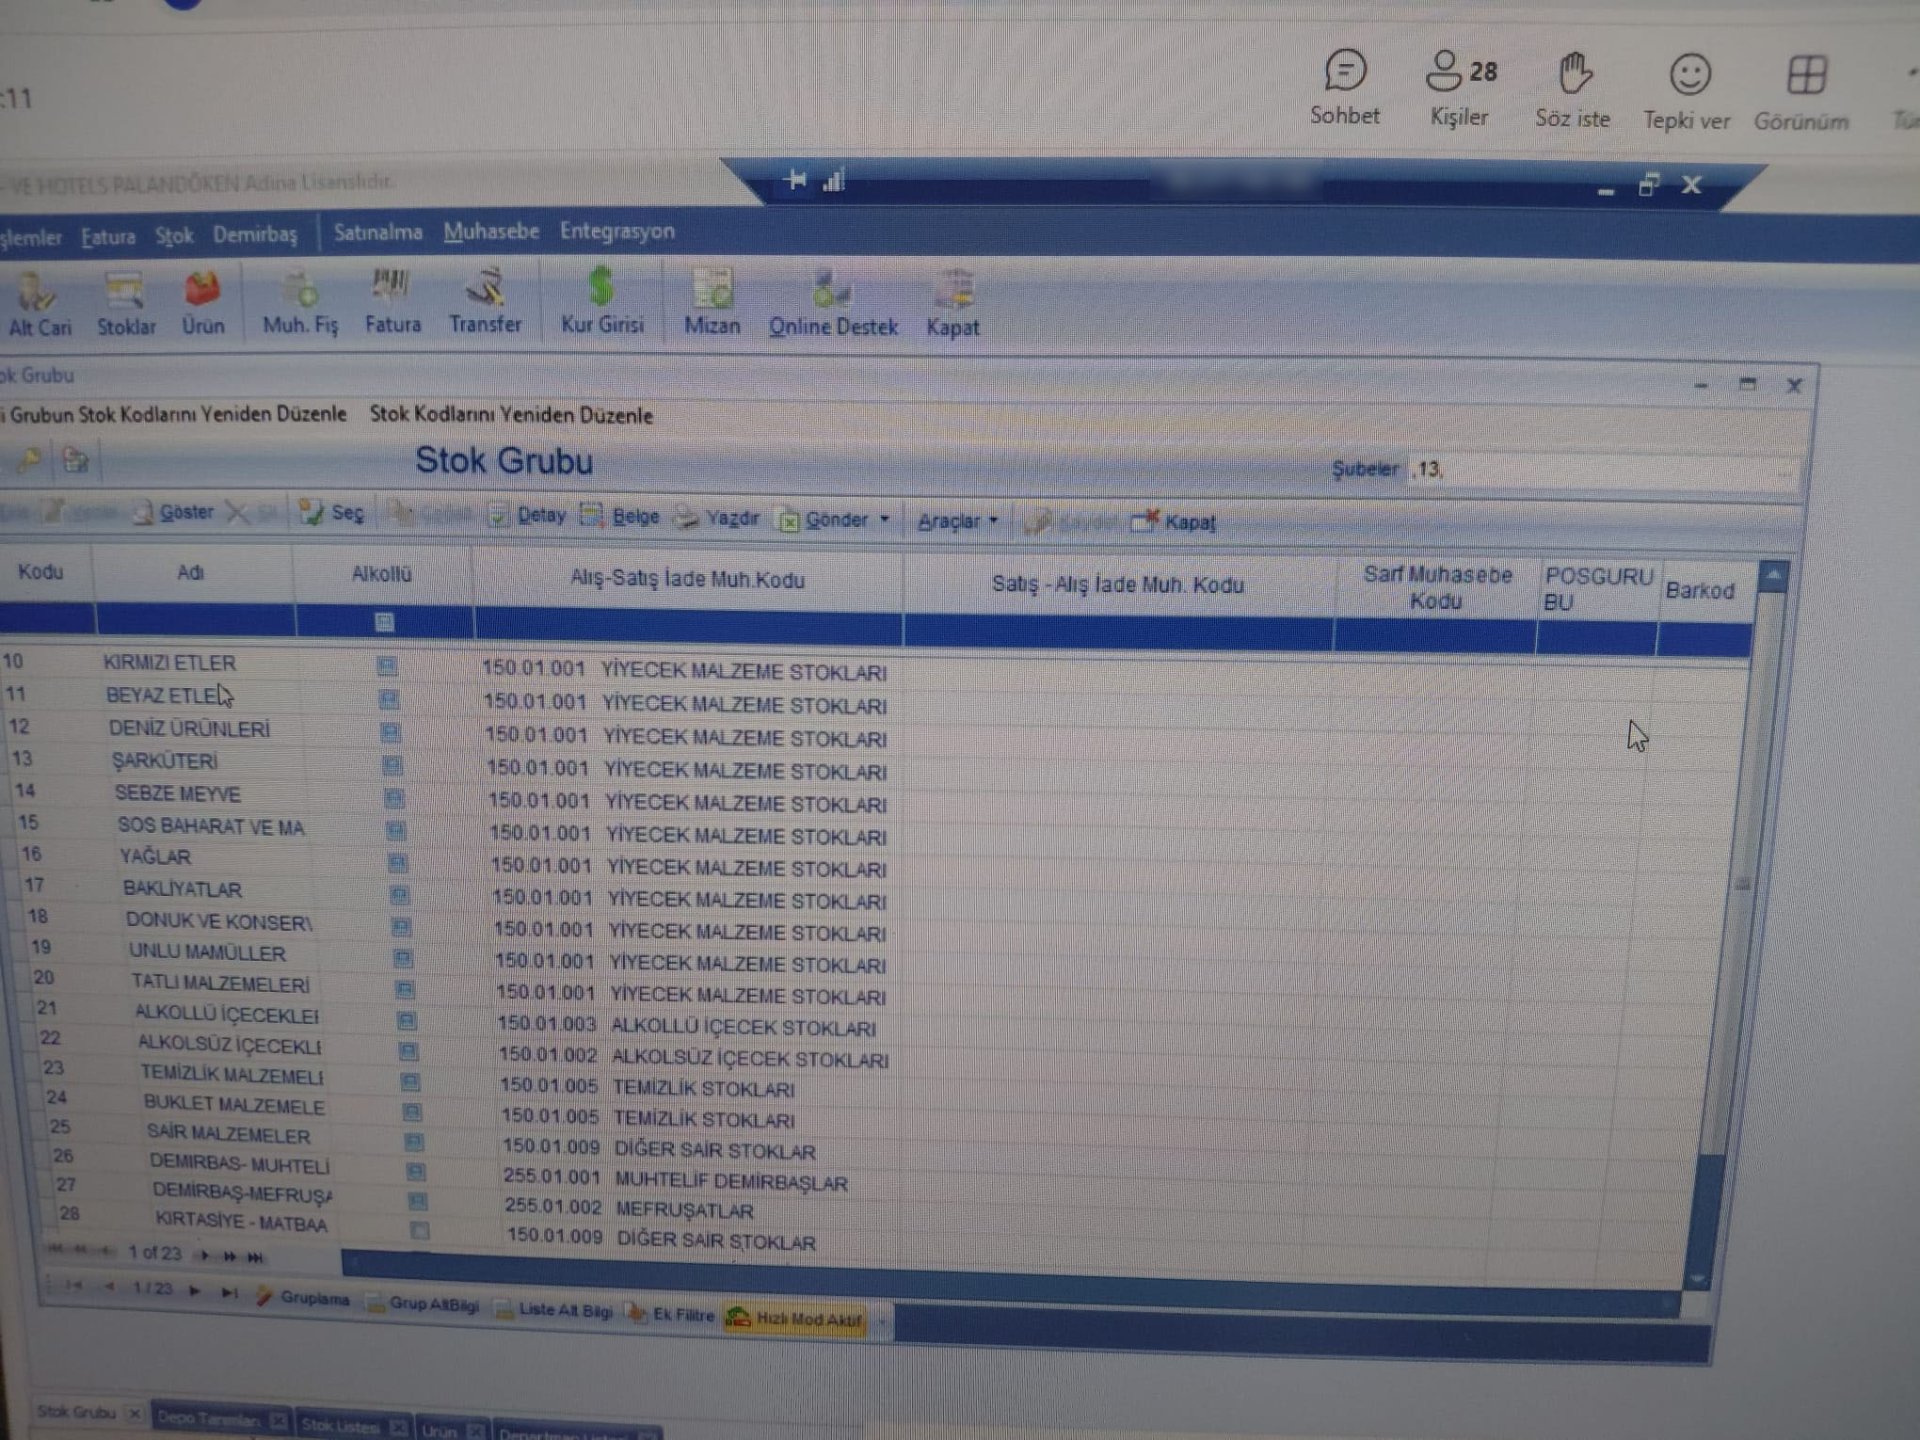Toggle Alkollü checkbox for ŞARKÜTERİ
This screenshot has width=1920, height=1440.
tap(393, 766)
